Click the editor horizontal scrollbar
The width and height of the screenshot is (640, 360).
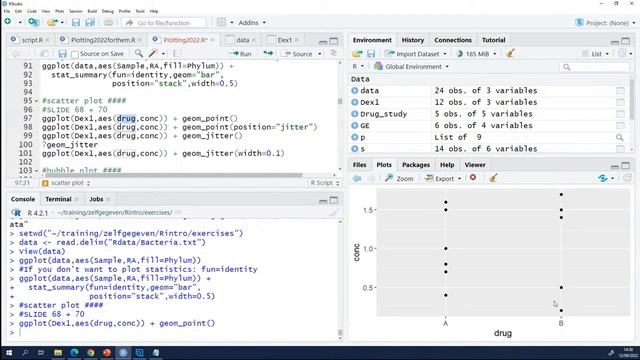click(173, 175)
